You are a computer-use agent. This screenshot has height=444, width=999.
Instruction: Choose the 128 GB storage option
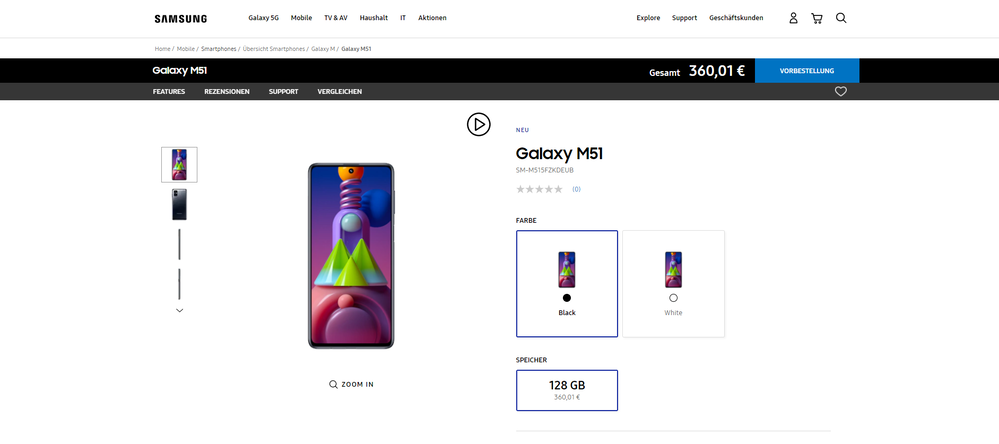tap(567, 390)
